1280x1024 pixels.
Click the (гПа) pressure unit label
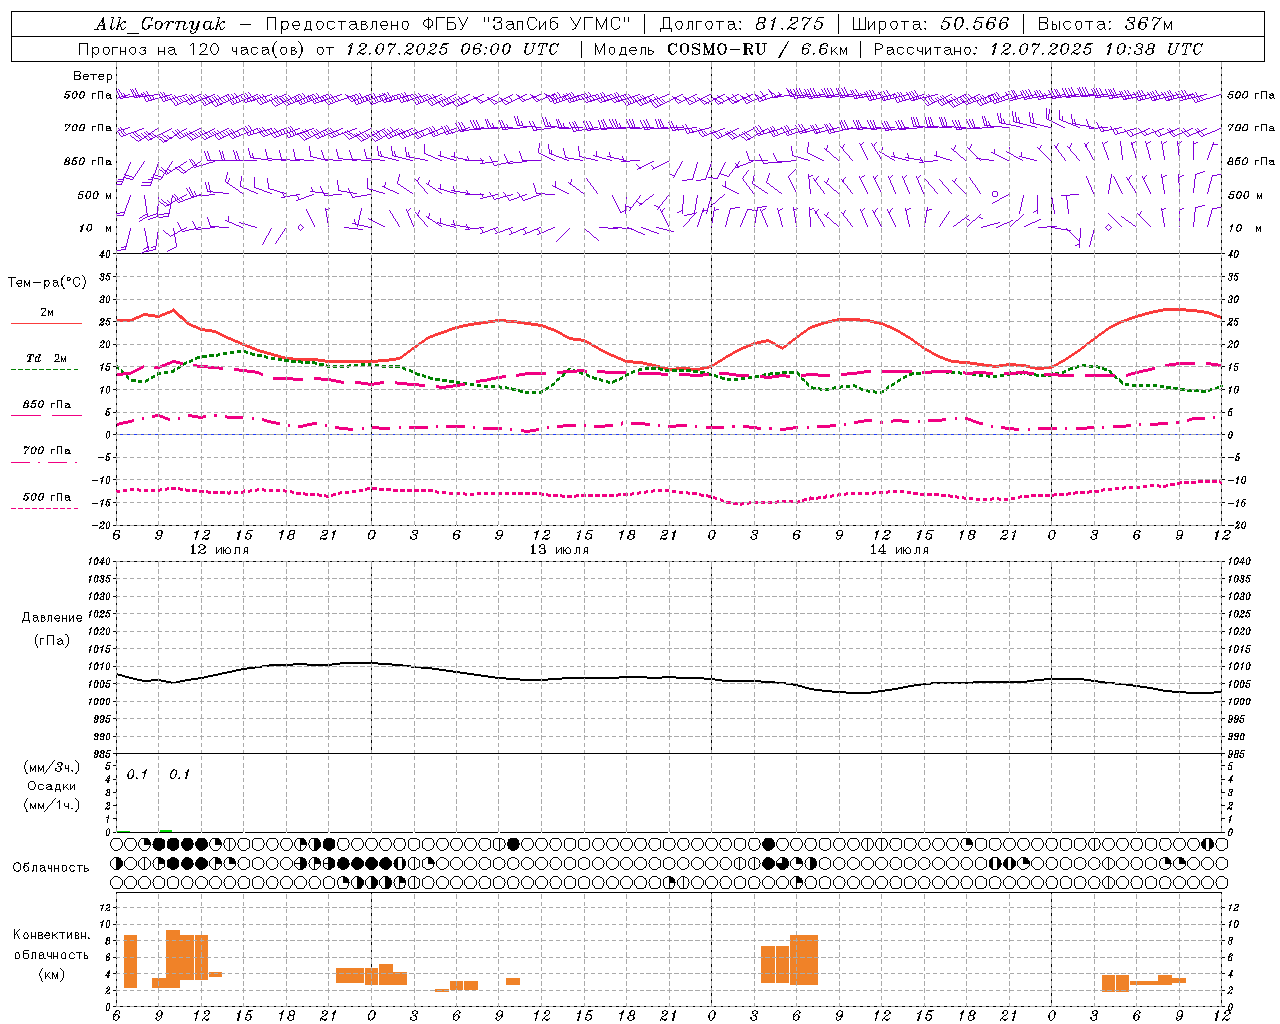(52, 640)
